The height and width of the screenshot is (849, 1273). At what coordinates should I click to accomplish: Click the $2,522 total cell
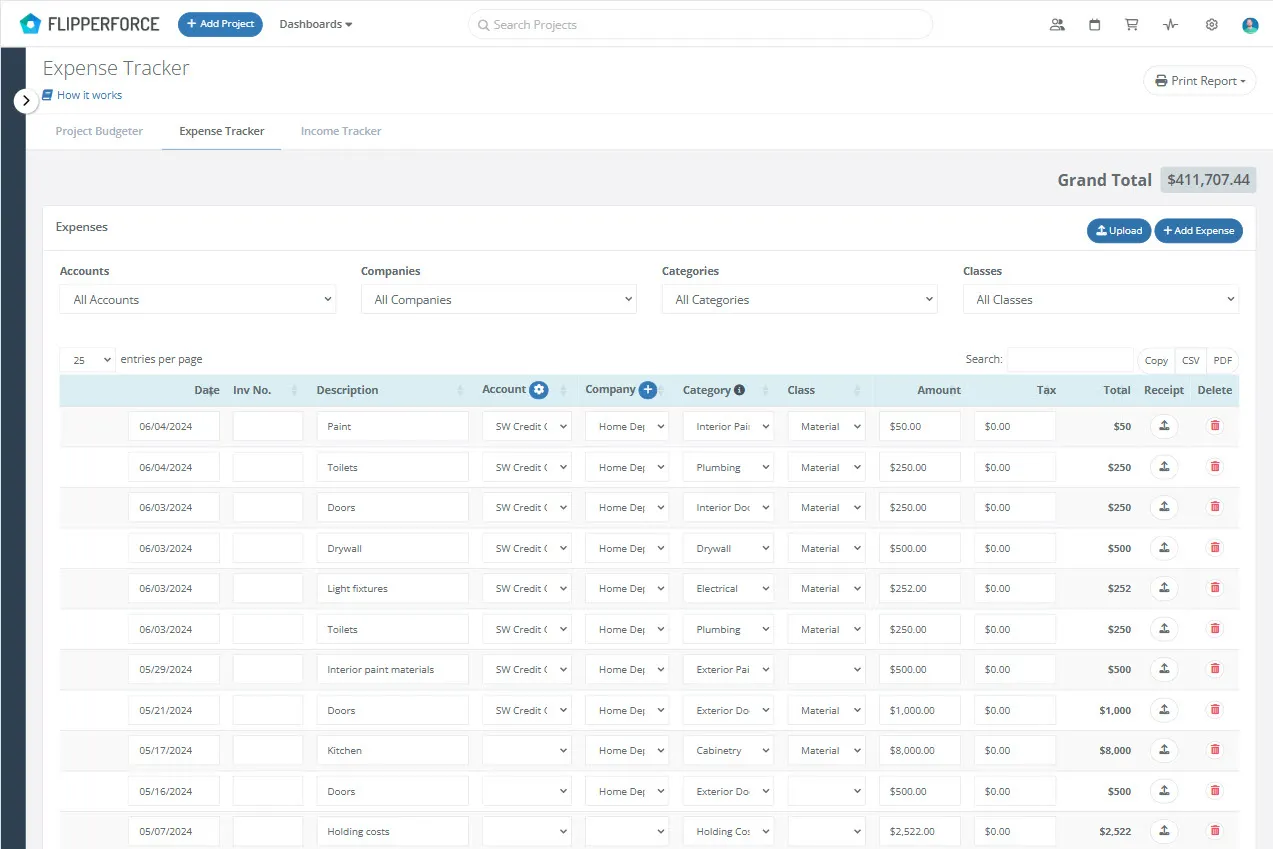[1115, 831]
